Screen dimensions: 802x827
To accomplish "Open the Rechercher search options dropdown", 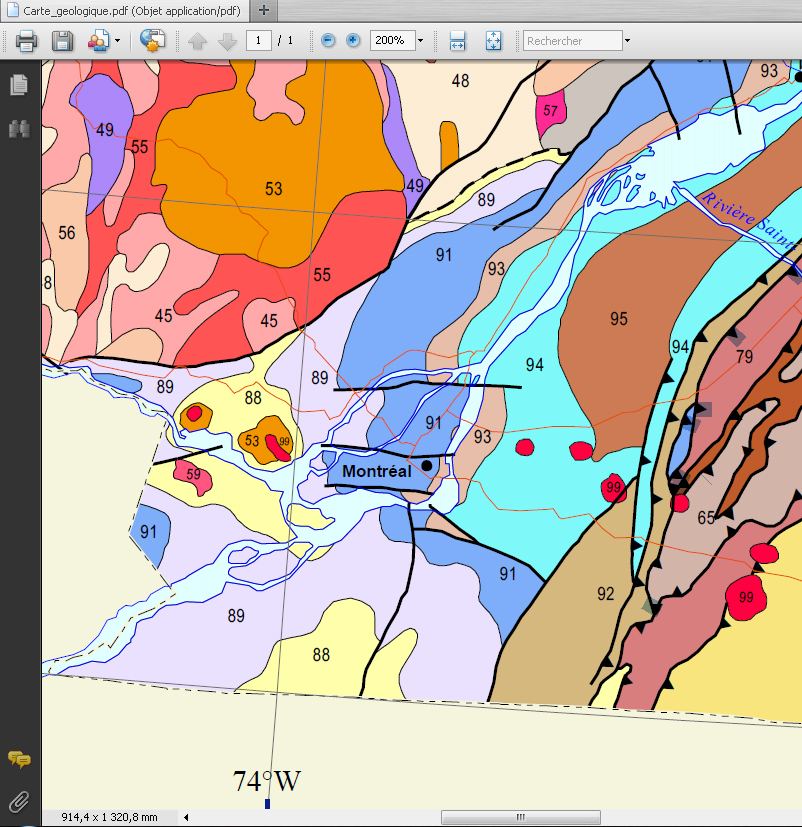I will coord(627,41).
